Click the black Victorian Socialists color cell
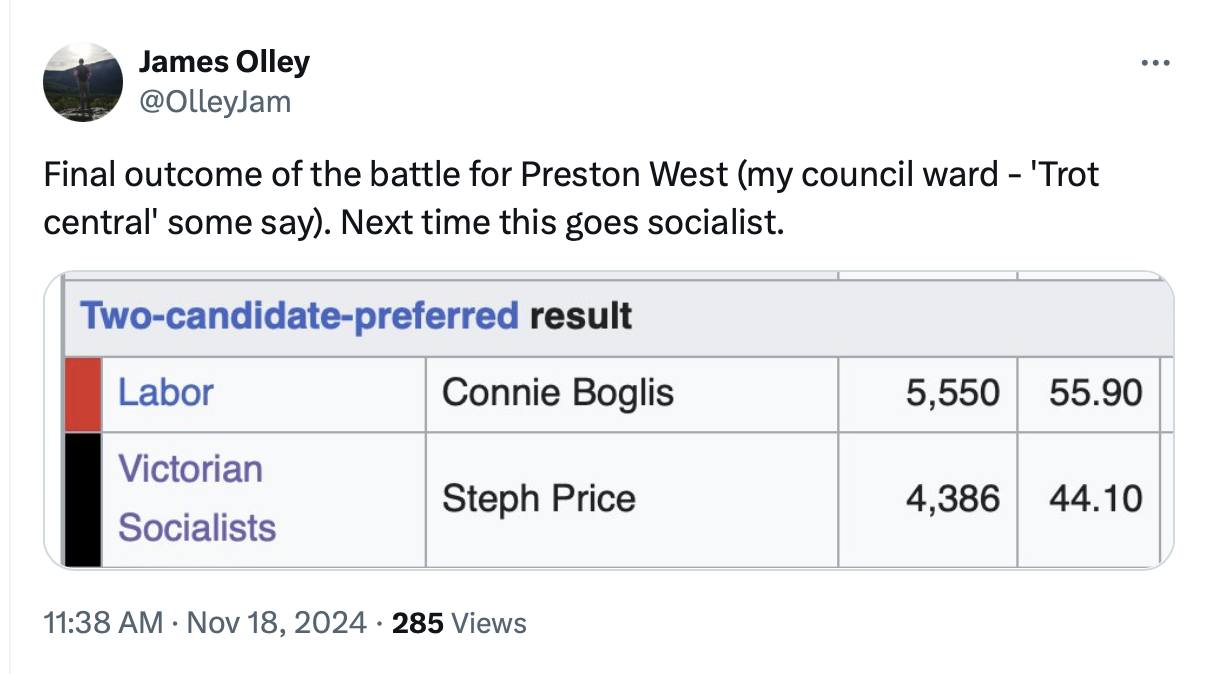1206x674 pixels. [x=83, y=499]
